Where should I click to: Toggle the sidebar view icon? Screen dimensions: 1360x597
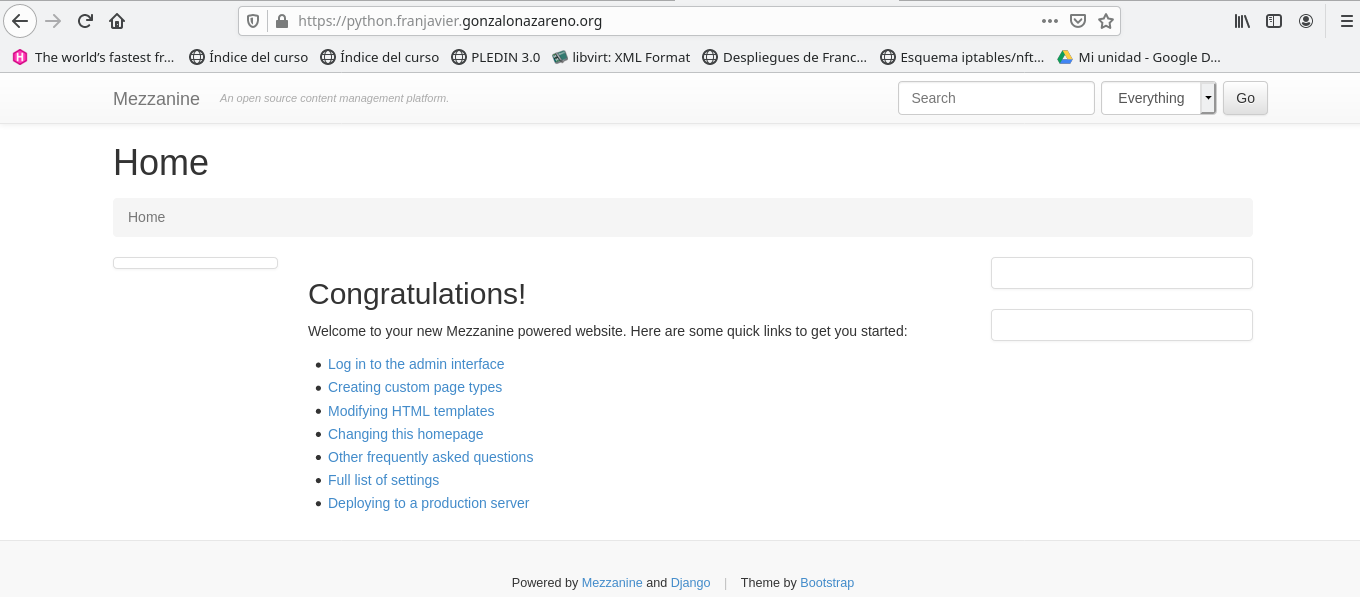[x=1274, y=21]
